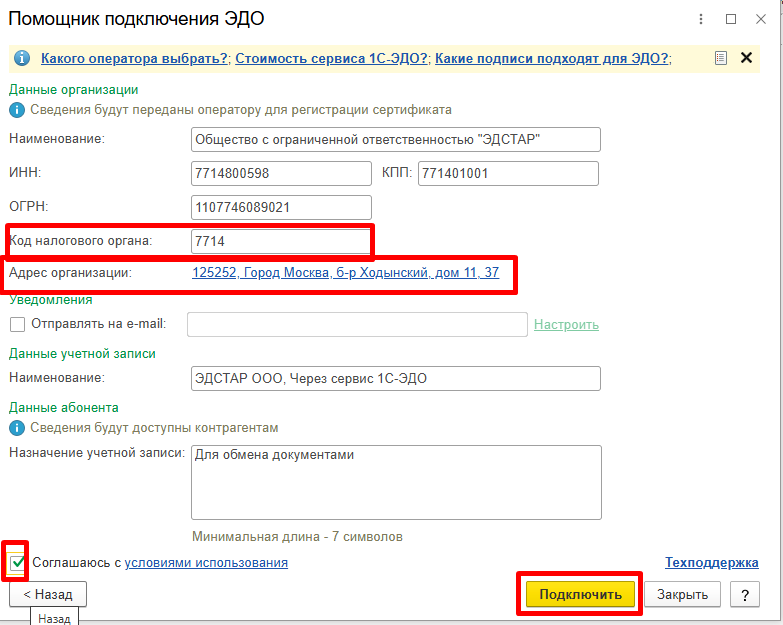Open the three-dot more options menu
Viewport: 783px width, 625px height.
point(701,19)
